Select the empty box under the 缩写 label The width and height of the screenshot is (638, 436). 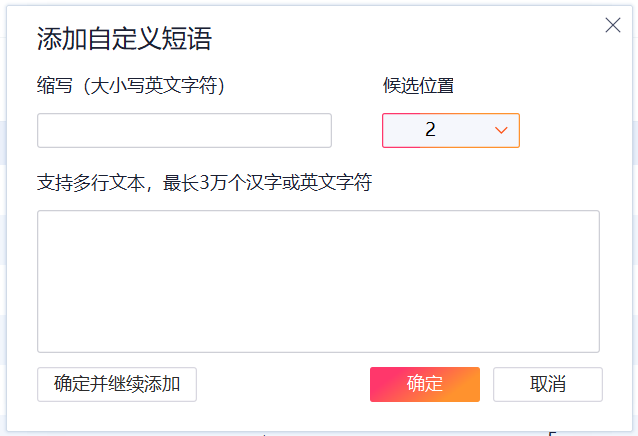point(184,130)
